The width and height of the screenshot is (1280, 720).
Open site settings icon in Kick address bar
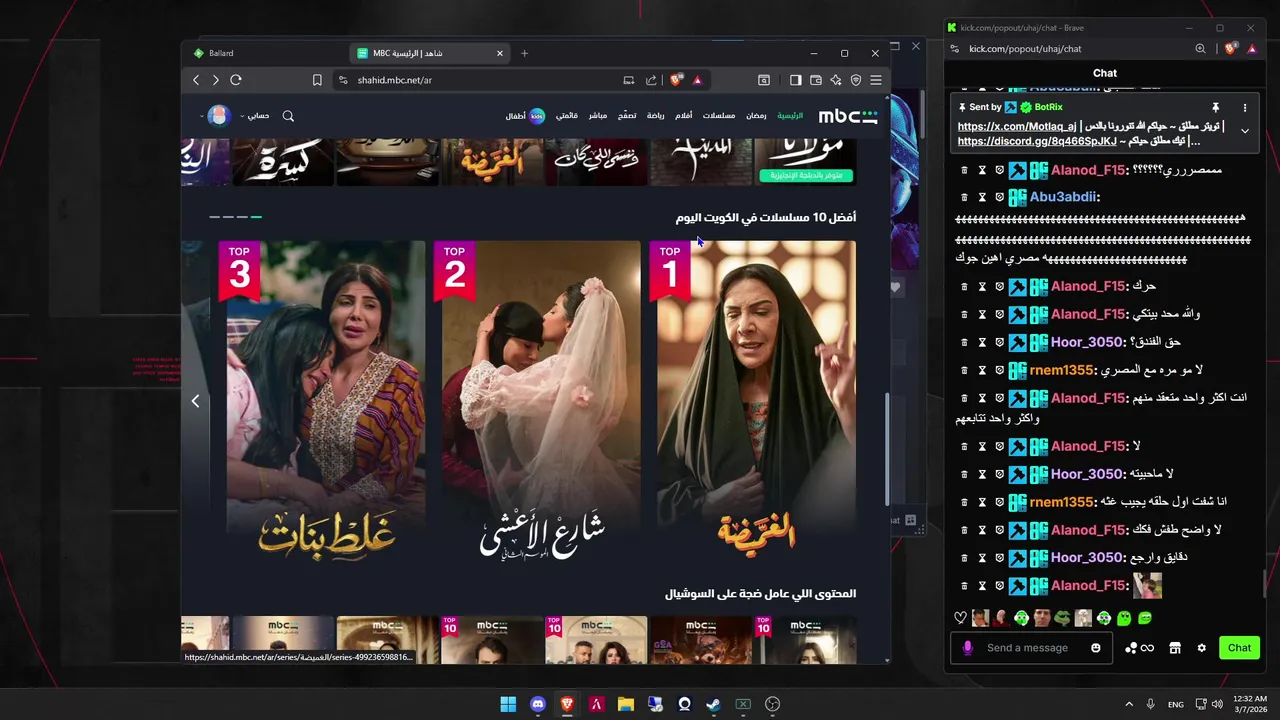(x=956, y=49)
